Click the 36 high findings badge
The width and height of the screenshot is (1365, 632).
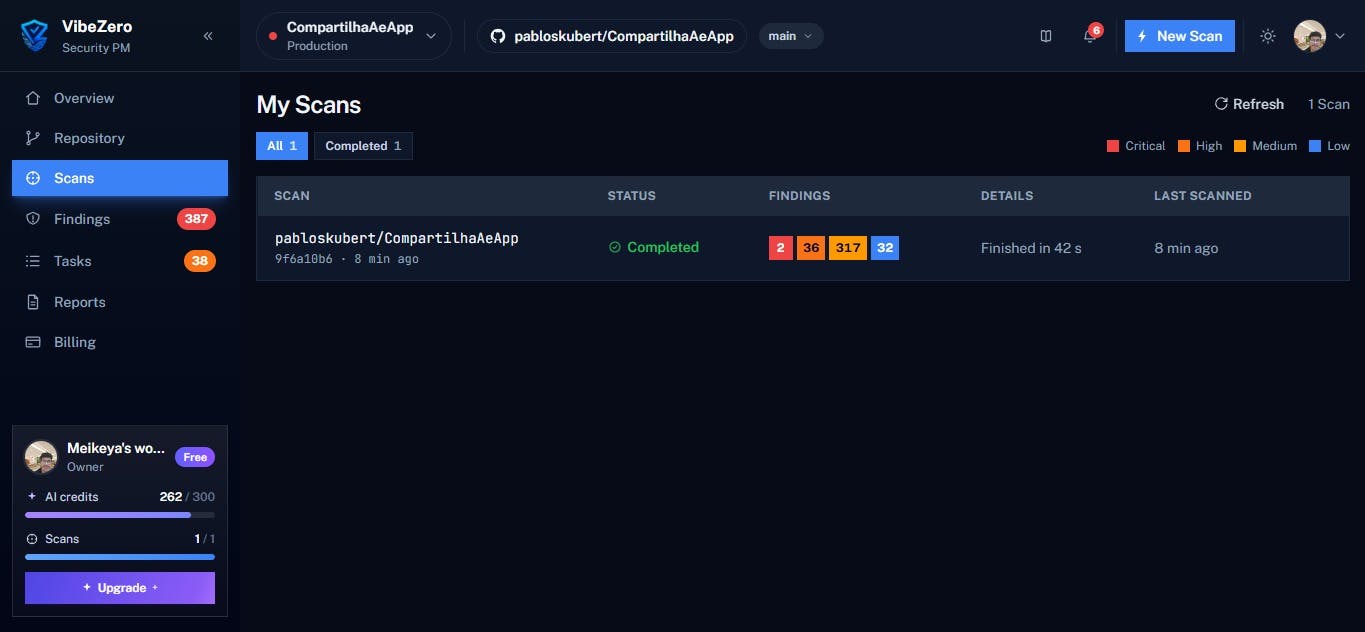(x=811, y=248)
